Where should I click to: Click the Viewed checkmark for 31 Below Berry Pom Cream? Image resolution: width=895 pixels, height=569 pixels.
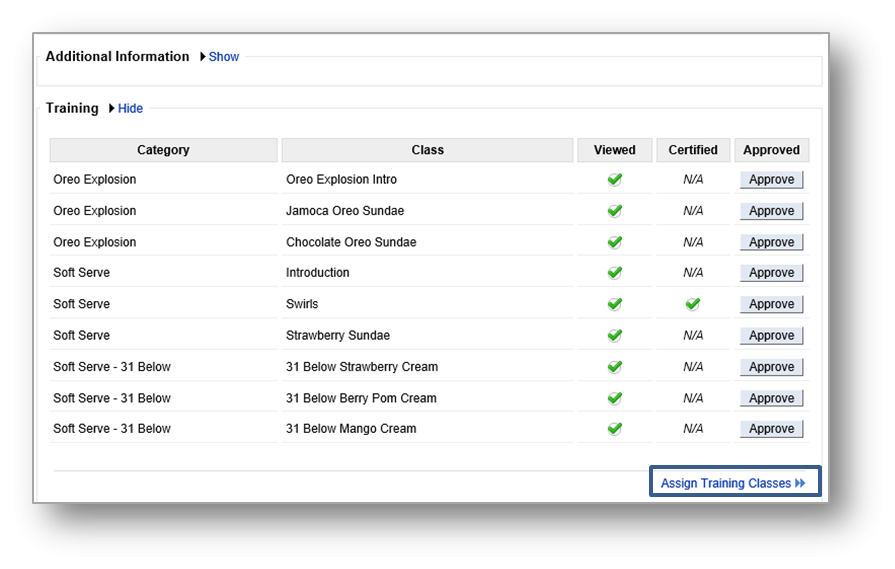tap(615, 398)
